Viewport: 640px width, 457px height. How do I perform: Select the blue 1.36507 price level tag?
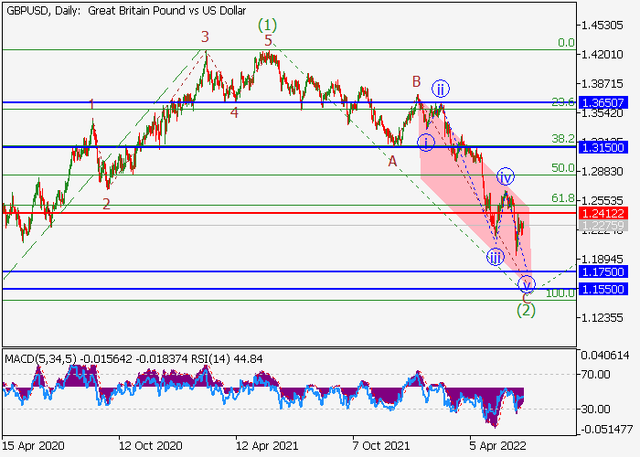pyautogui.click(x=608, y=102)
